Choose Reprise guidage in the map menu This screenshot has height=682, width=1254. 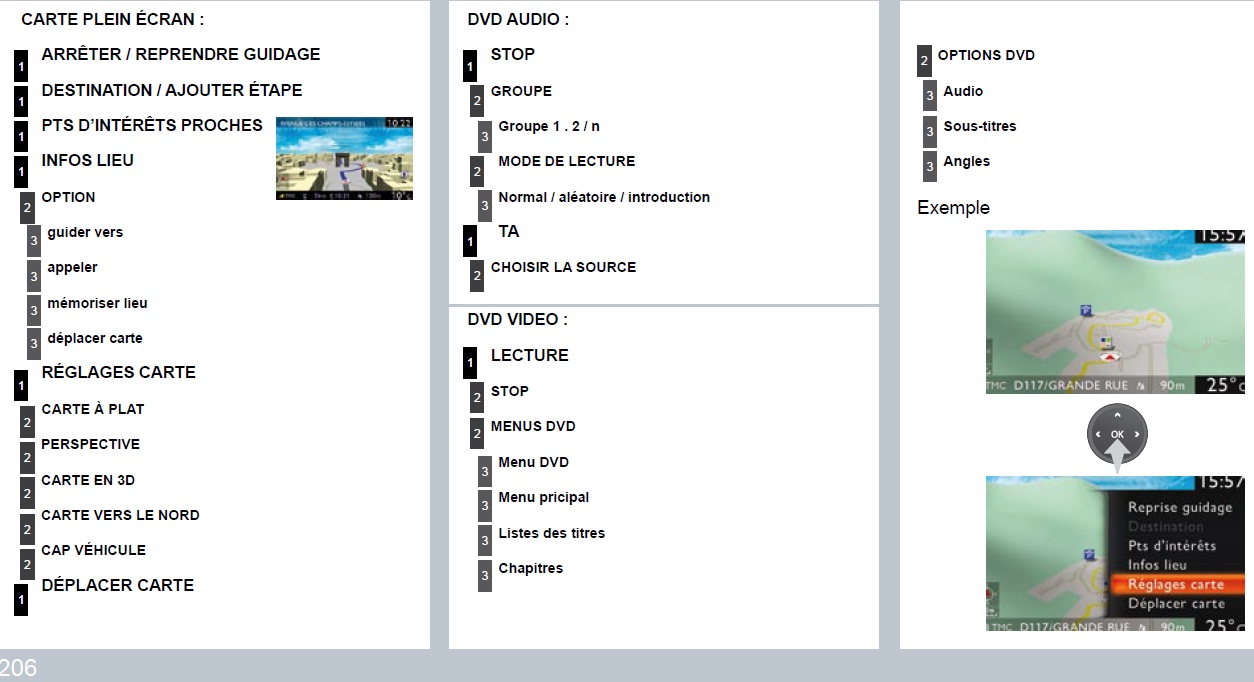pos(1180,508)
